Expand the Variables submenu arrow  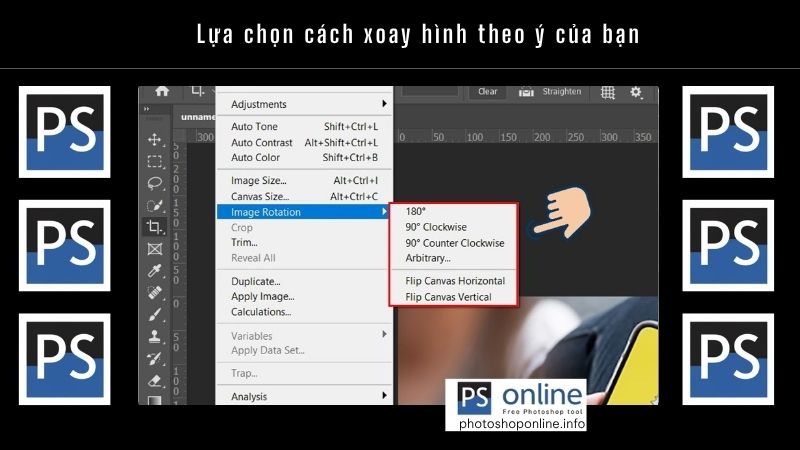tap(384, 334)
